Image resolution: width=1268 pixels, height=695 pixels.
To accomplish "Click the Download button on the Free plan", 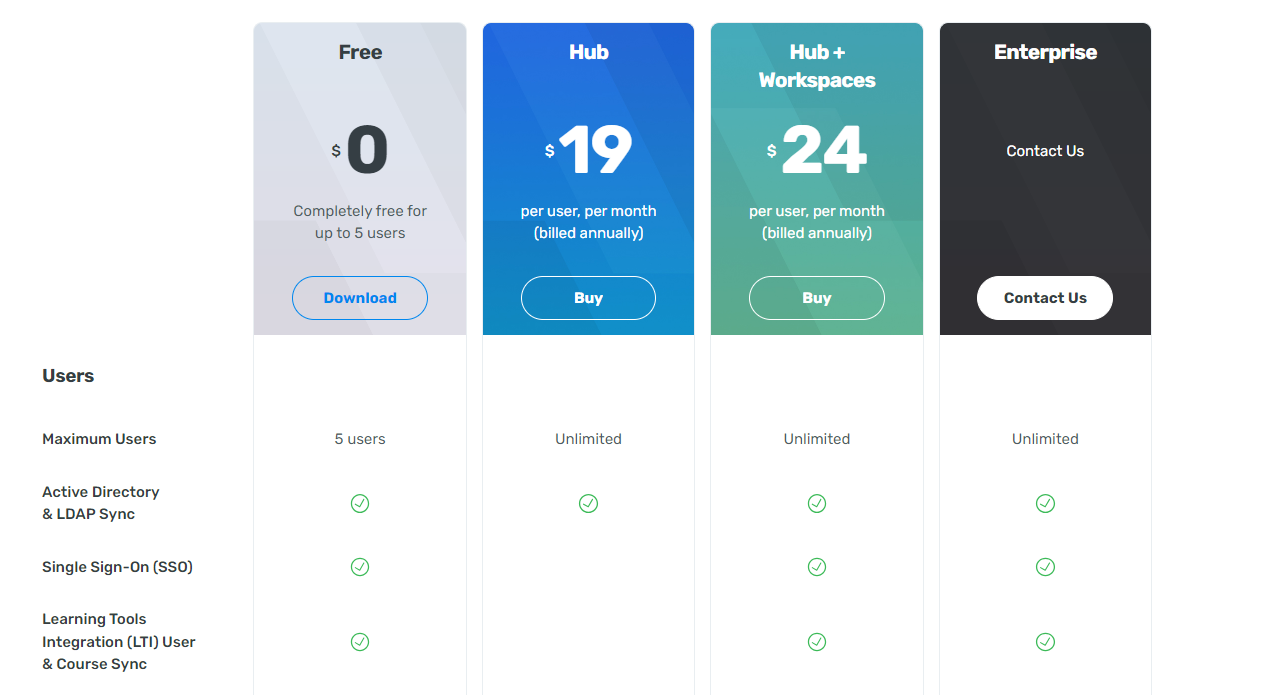I will pos(360,297).
